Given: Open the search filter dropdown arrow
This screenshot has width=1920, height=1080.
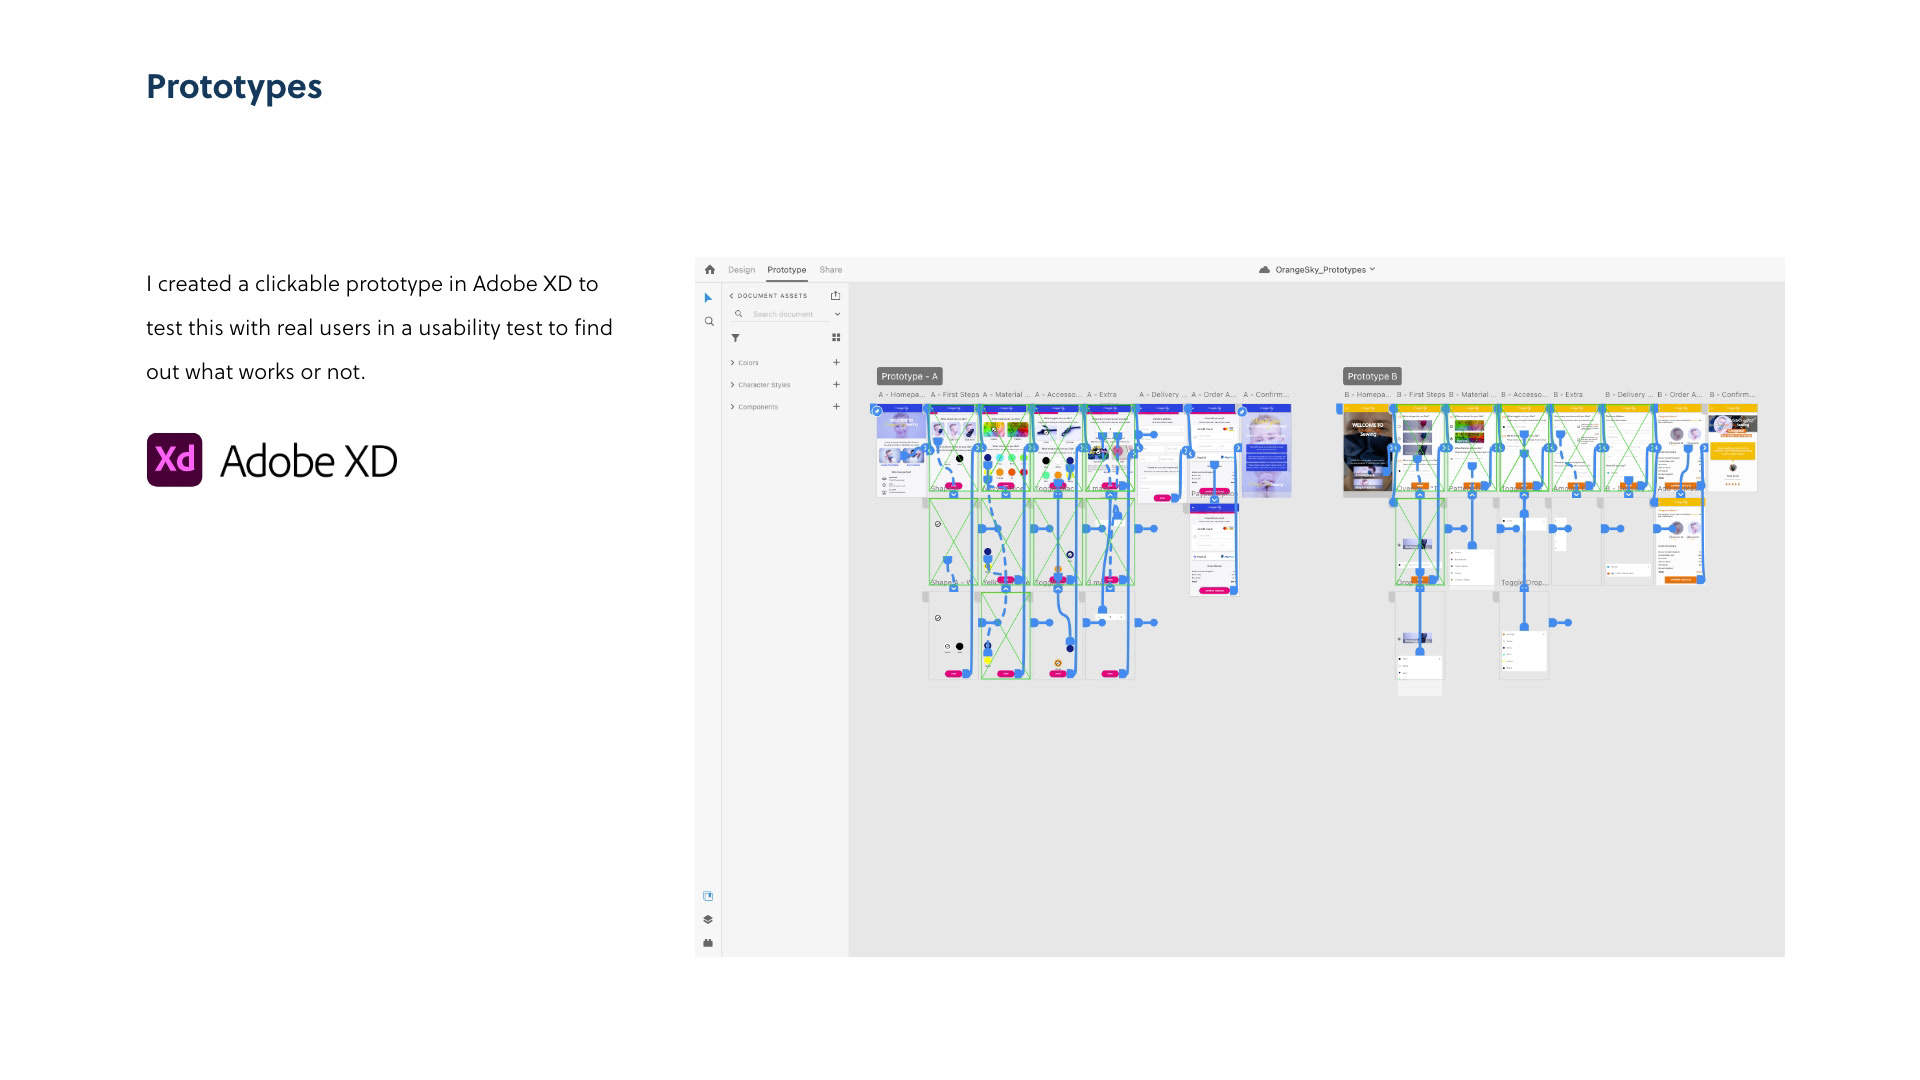Looking at the screenshot, I should [x=837, y=314].
